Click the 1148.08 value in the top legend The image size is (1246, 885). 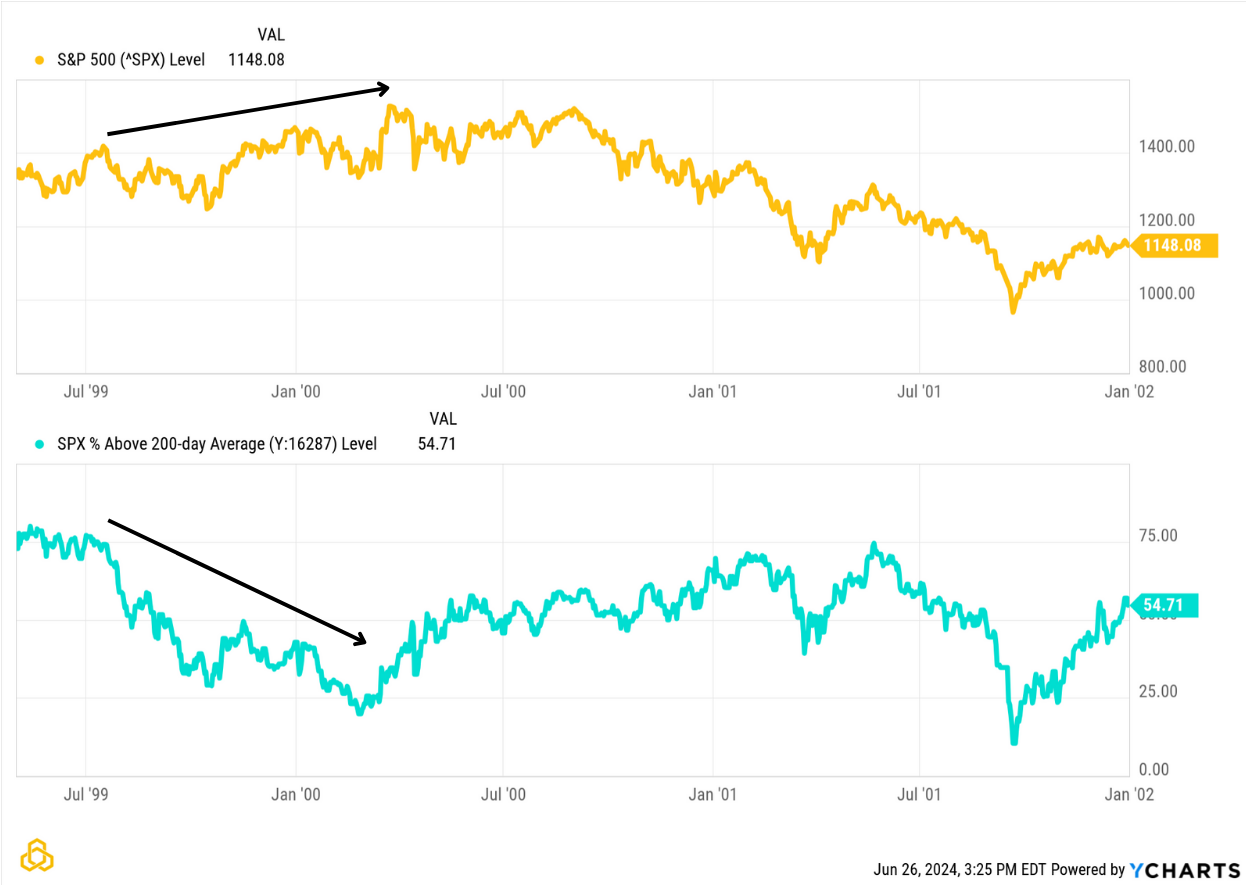(x=256, y=60)
